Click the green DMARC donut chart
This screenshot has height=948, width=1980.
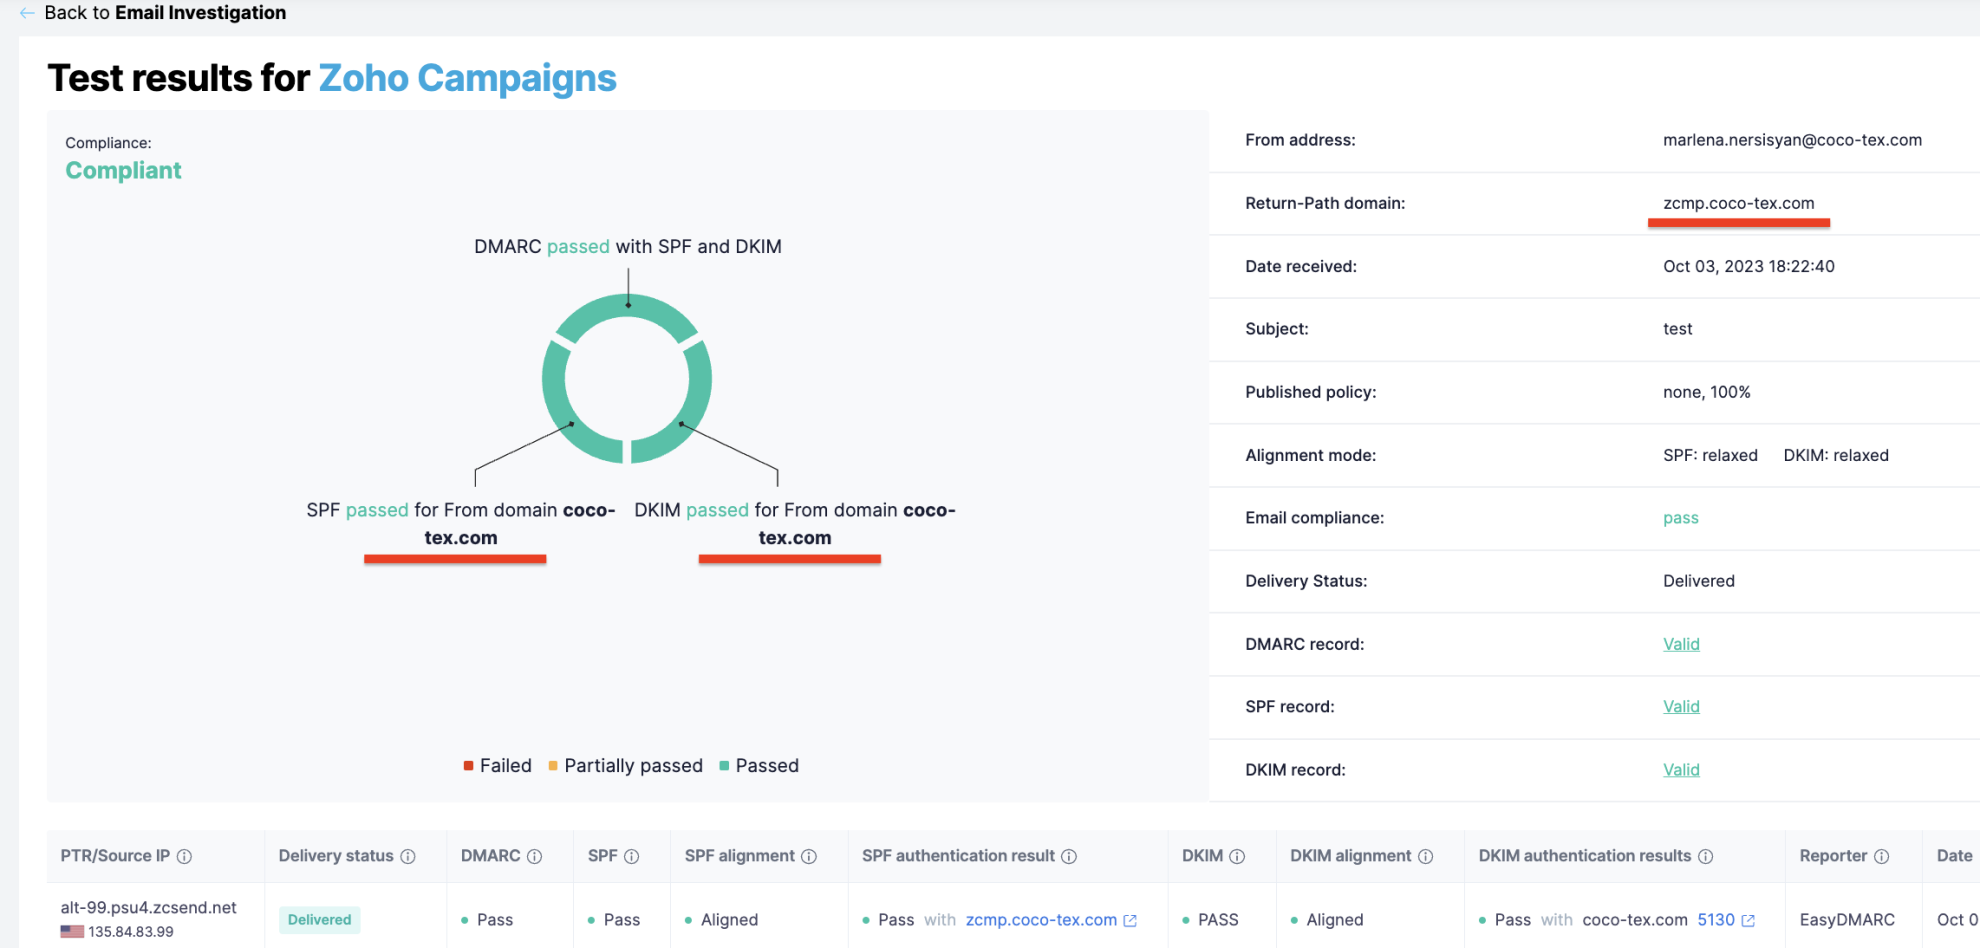(x=627, y=379)
